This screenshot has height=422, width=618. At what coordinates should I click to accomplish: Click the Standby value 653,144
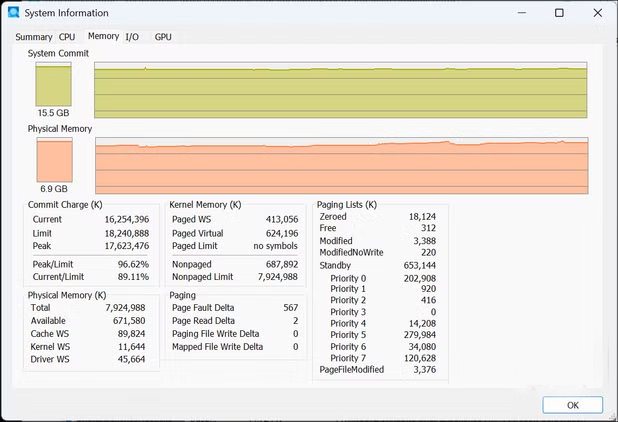[x=420, y=266]
